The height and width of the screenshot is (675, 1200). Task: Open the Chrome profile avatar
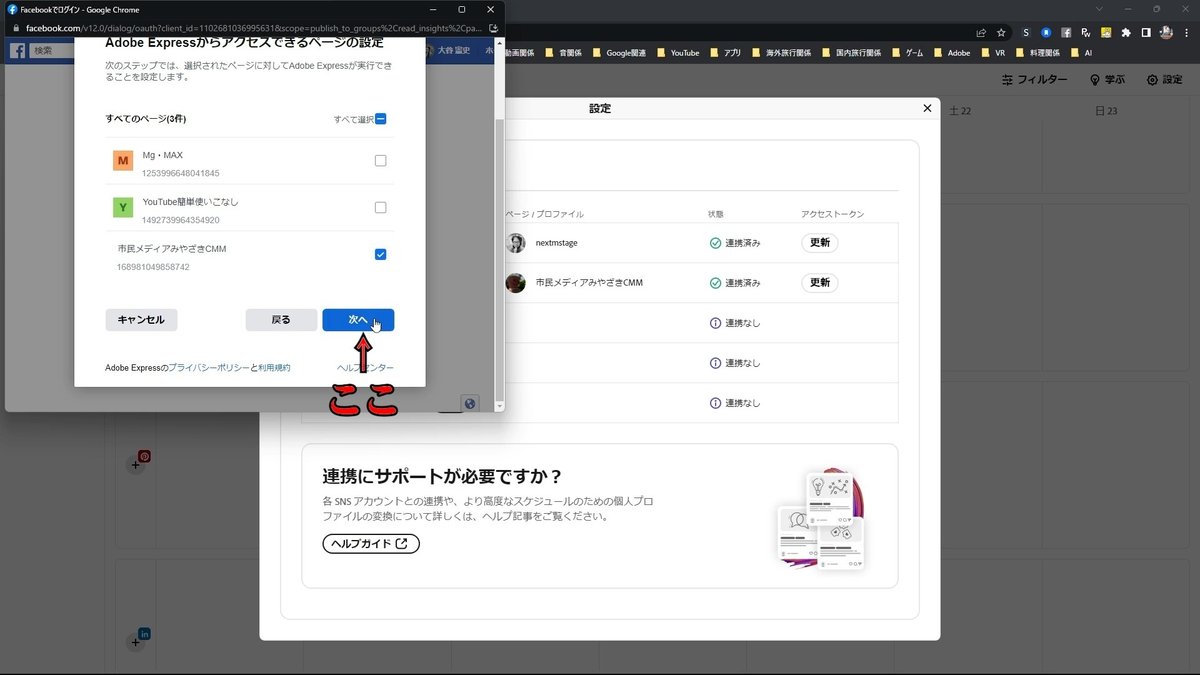click(1166, 32)
